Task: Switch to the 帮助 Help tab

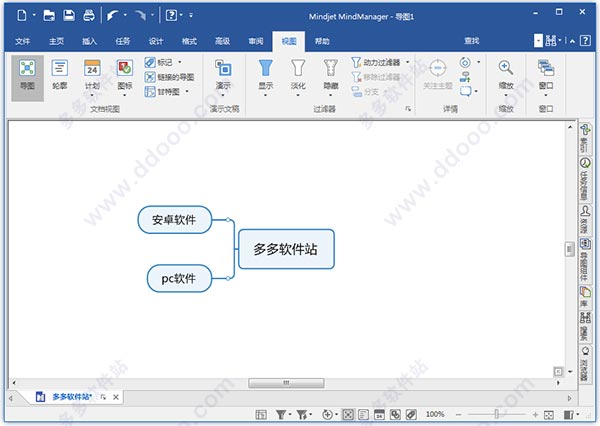Action: pos(322,41)
